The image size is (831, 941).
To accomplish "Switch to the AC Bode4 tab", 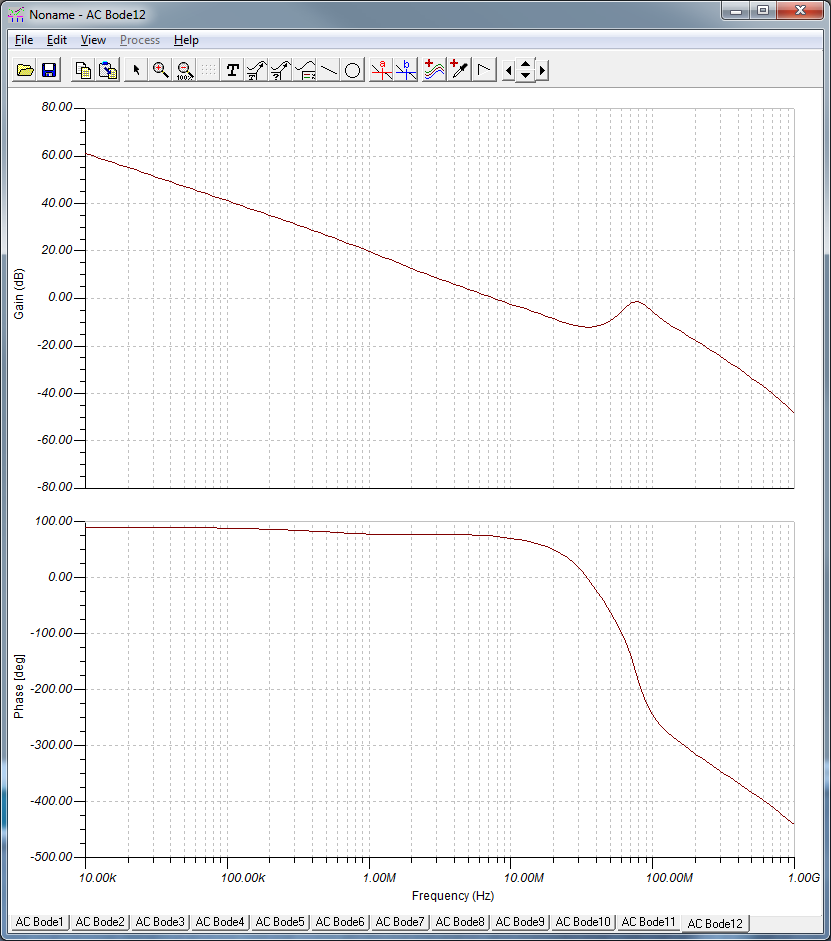I will click(220, 922).
